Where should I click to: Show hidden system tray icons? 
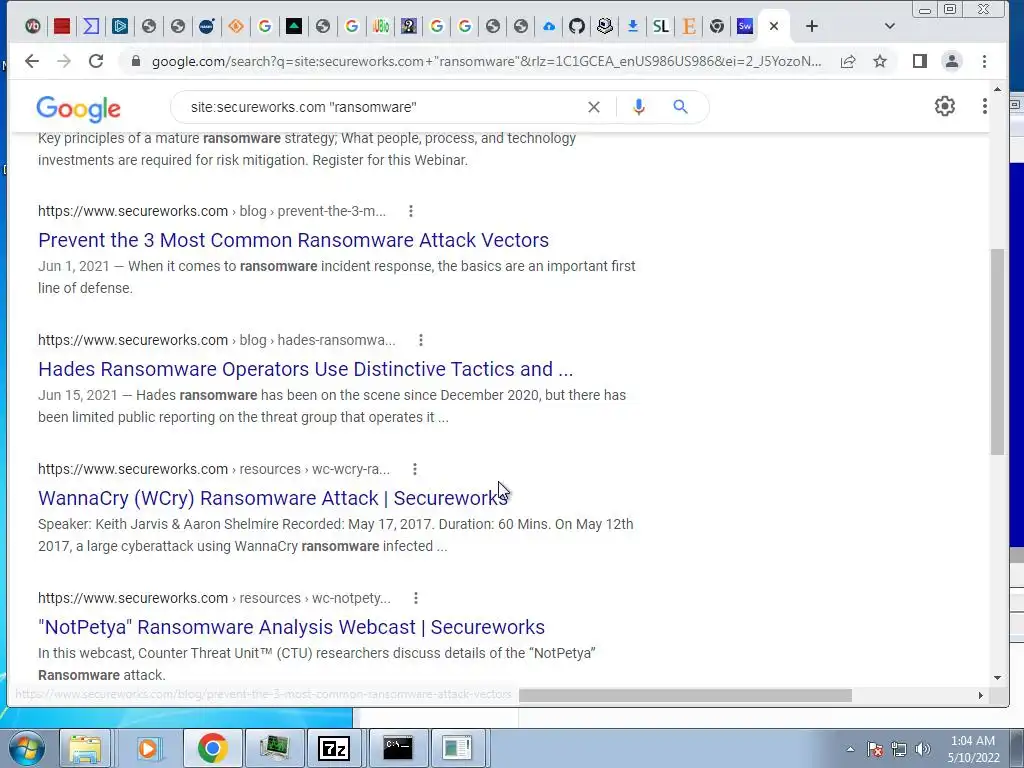click(850, 750)
